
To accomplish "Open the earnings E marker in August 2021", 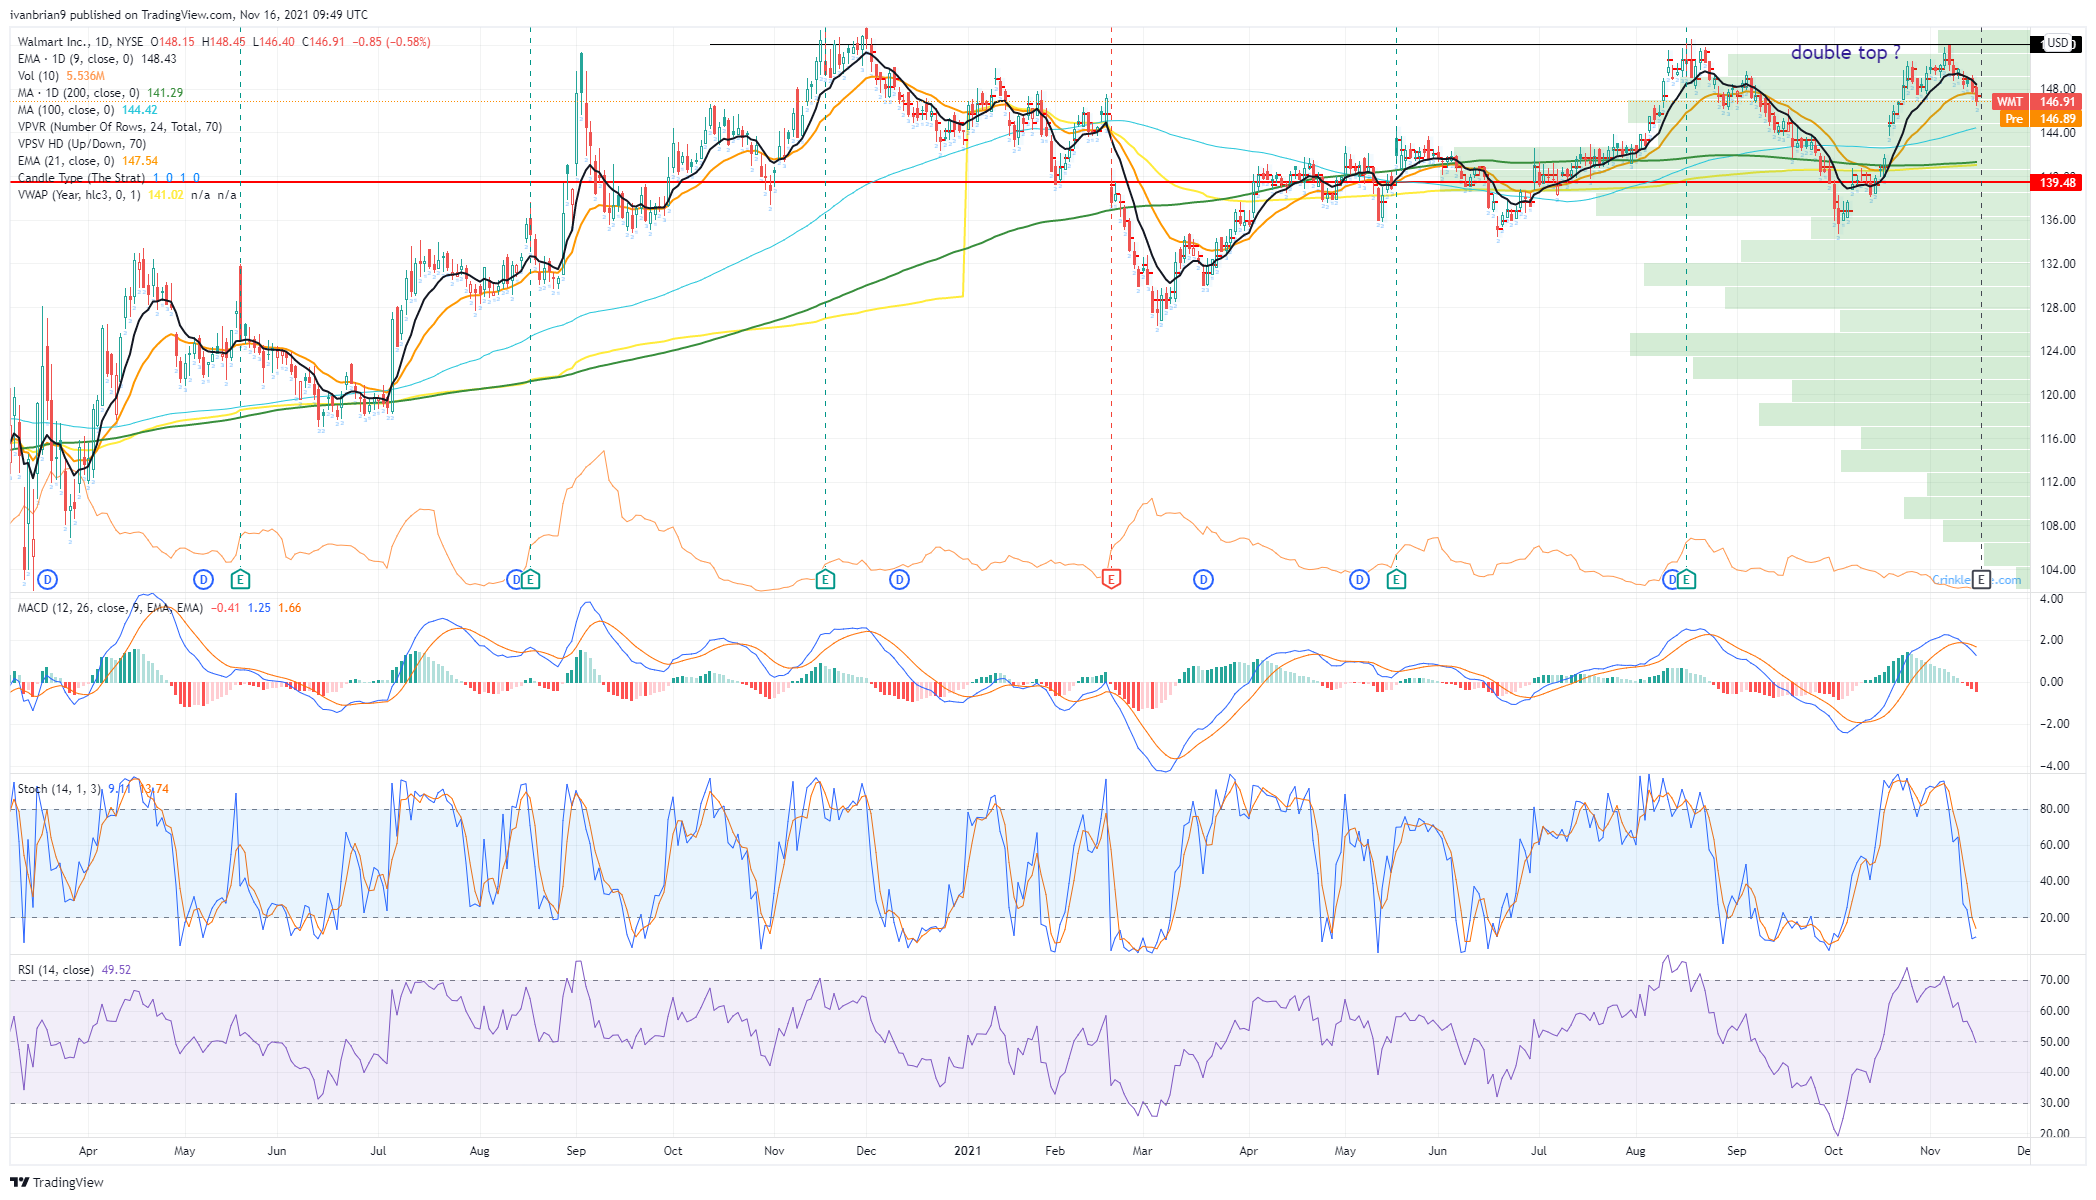I will (1686, 580).
